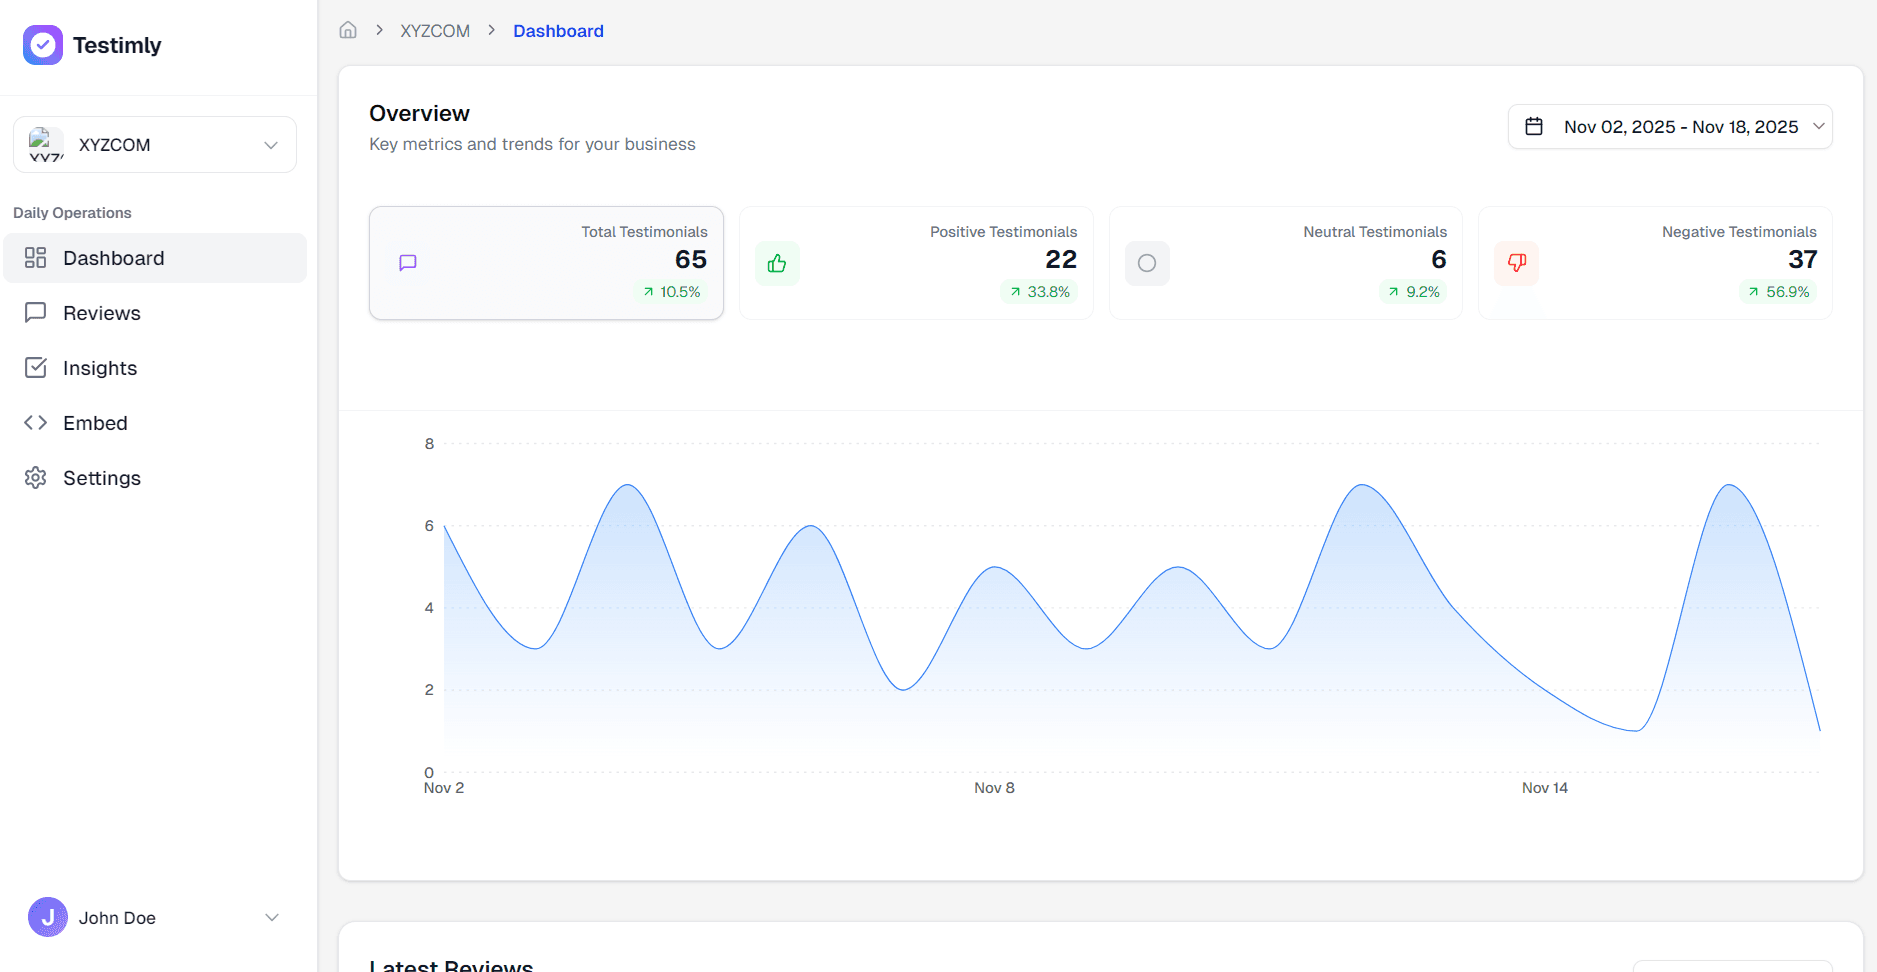Click John Doe's avatar circle
The width and height of the screenshot is (1877, 972).
47,917
